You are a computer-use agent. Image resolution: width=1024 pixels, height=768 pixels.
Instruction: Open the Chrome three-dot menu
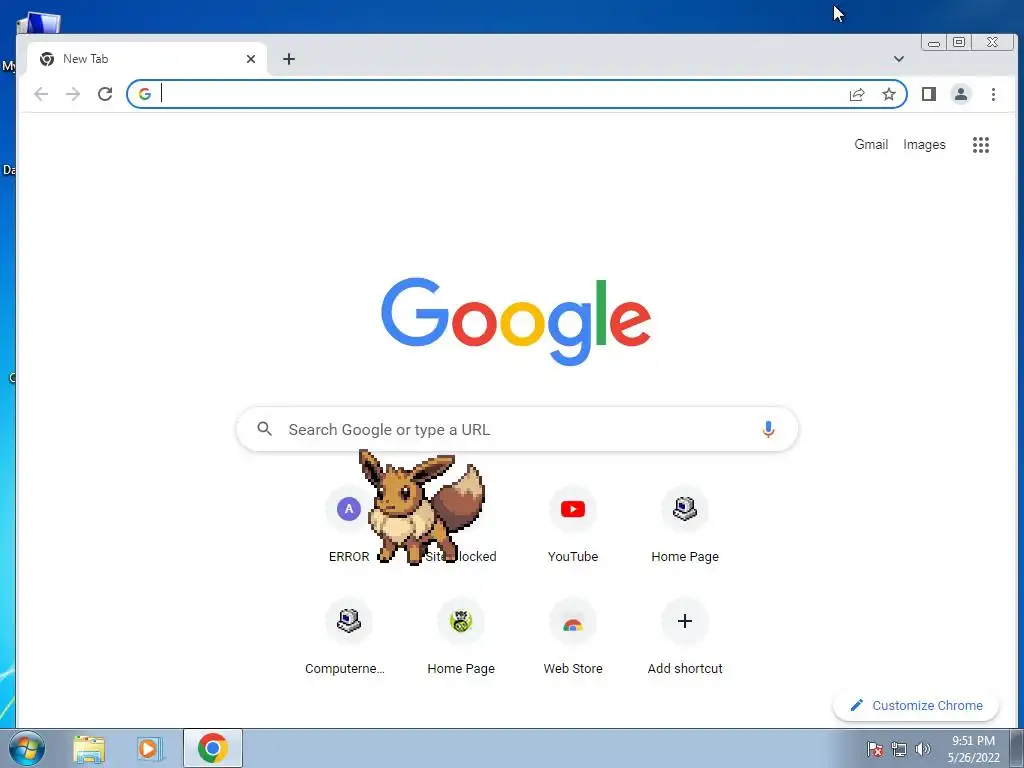pos(993,94)
